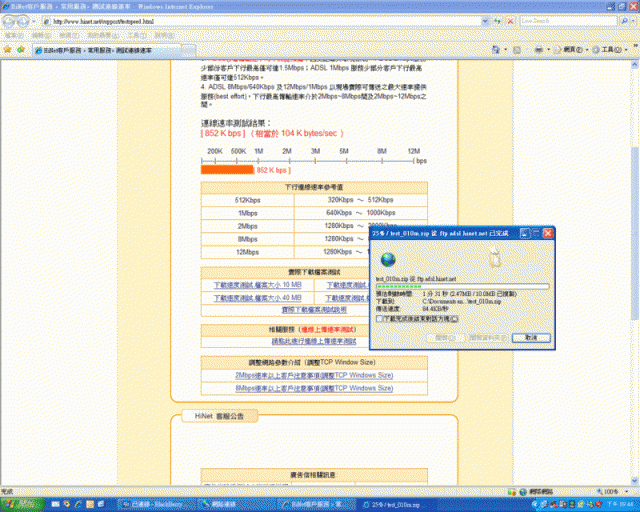The height and width of the screenshot is (512, 640).
Task: Select the HiNet customer service tab
Action: point(106,50)
